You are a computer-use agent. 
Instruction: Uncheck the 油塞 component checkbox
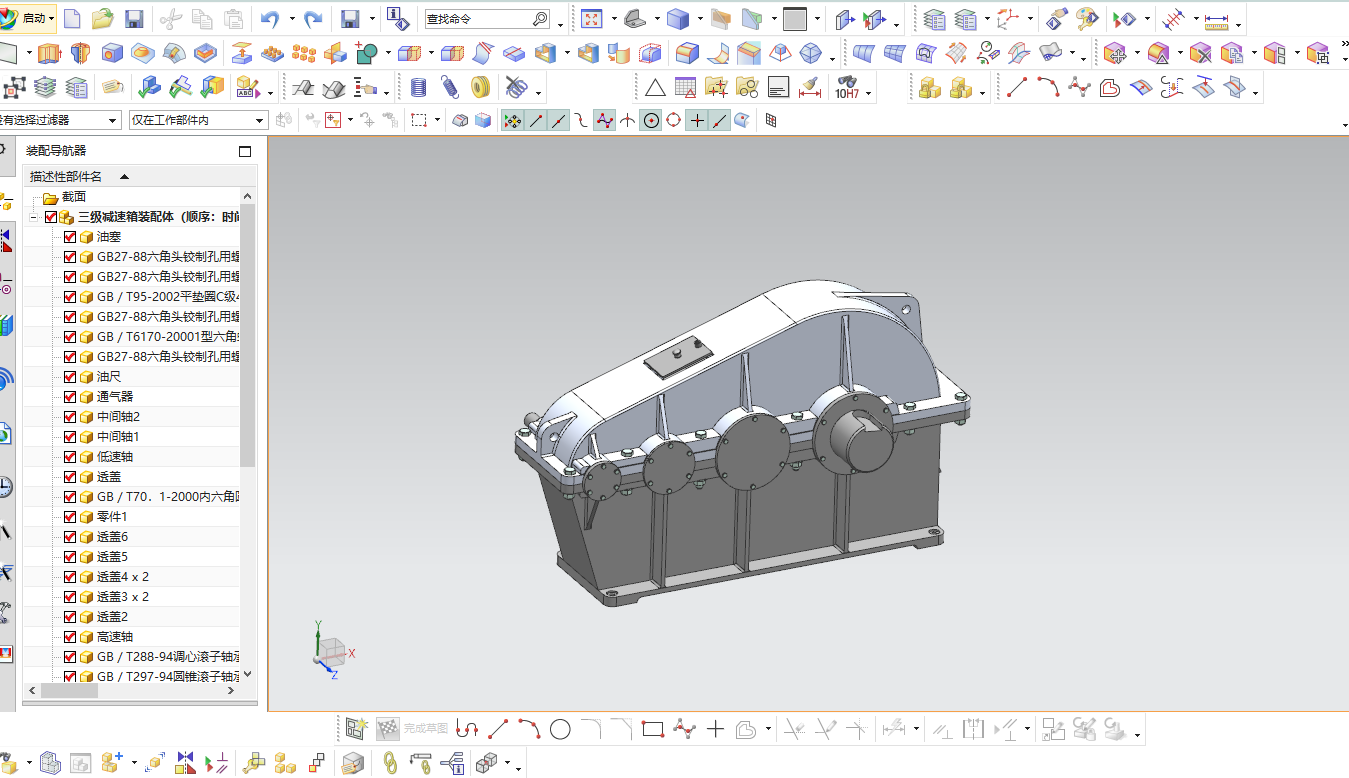[x=70, y=237]
